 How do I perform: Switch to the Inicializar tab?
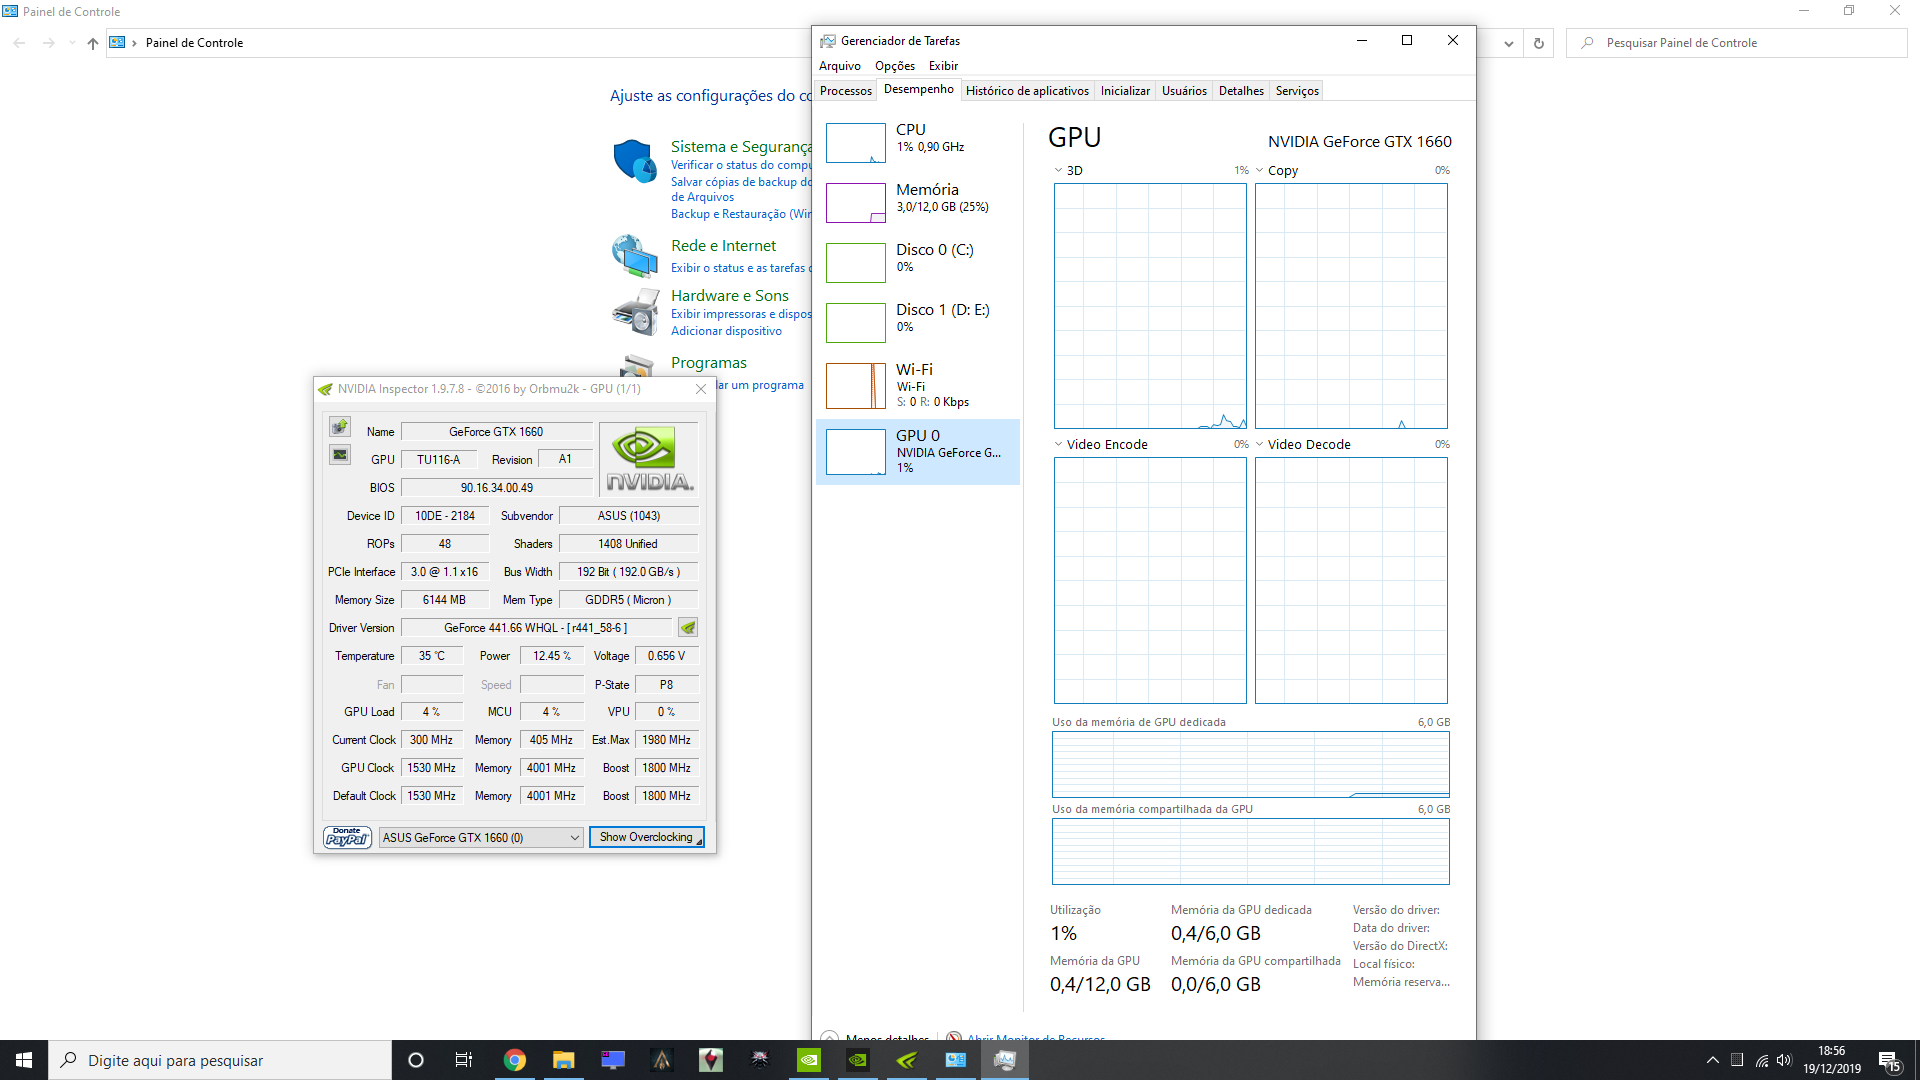click(1125, 91)
